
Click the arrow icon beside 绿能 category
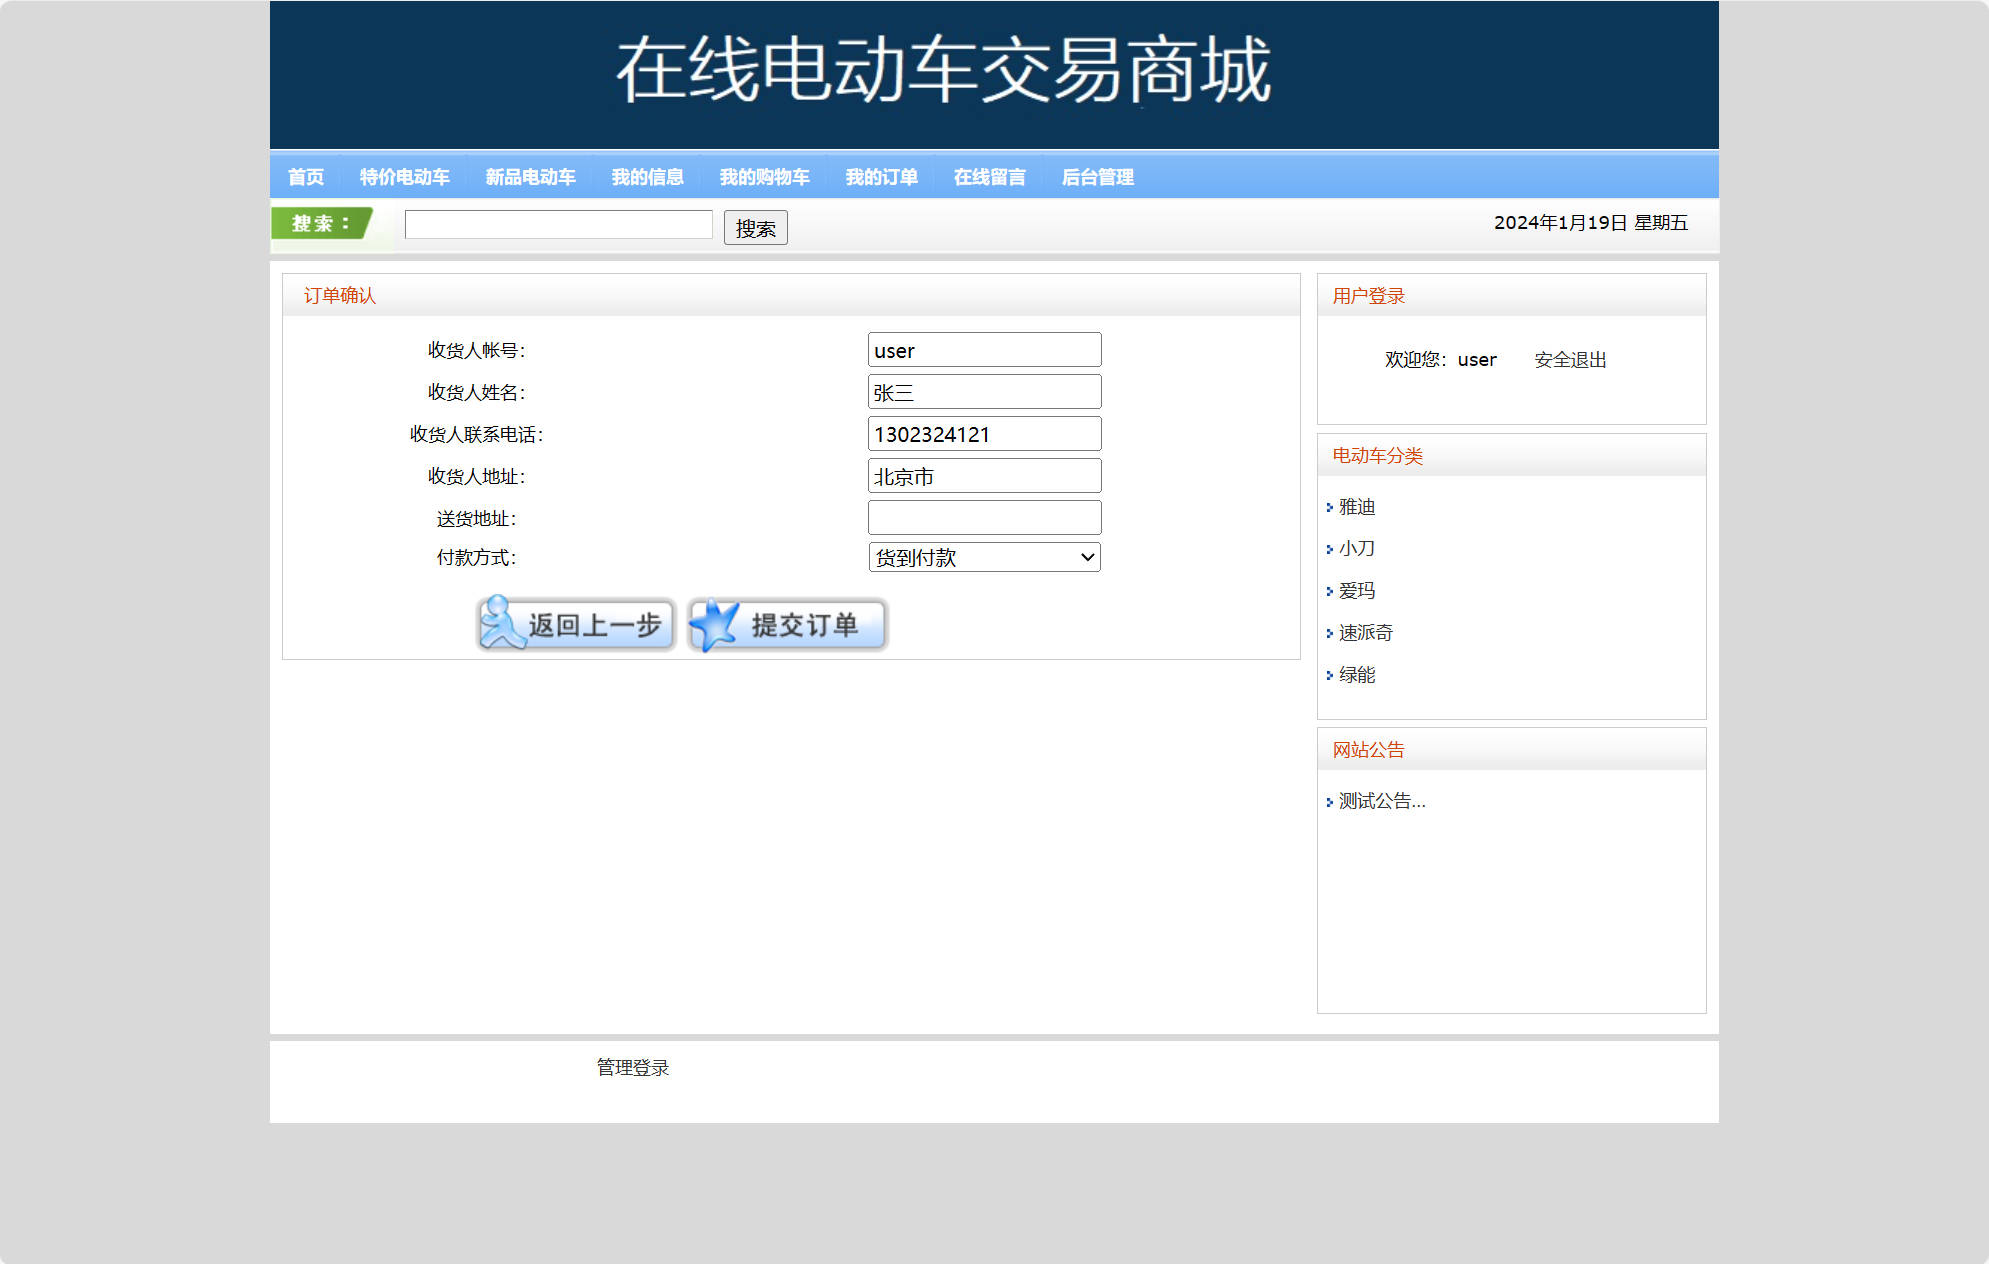(1328, 675)
